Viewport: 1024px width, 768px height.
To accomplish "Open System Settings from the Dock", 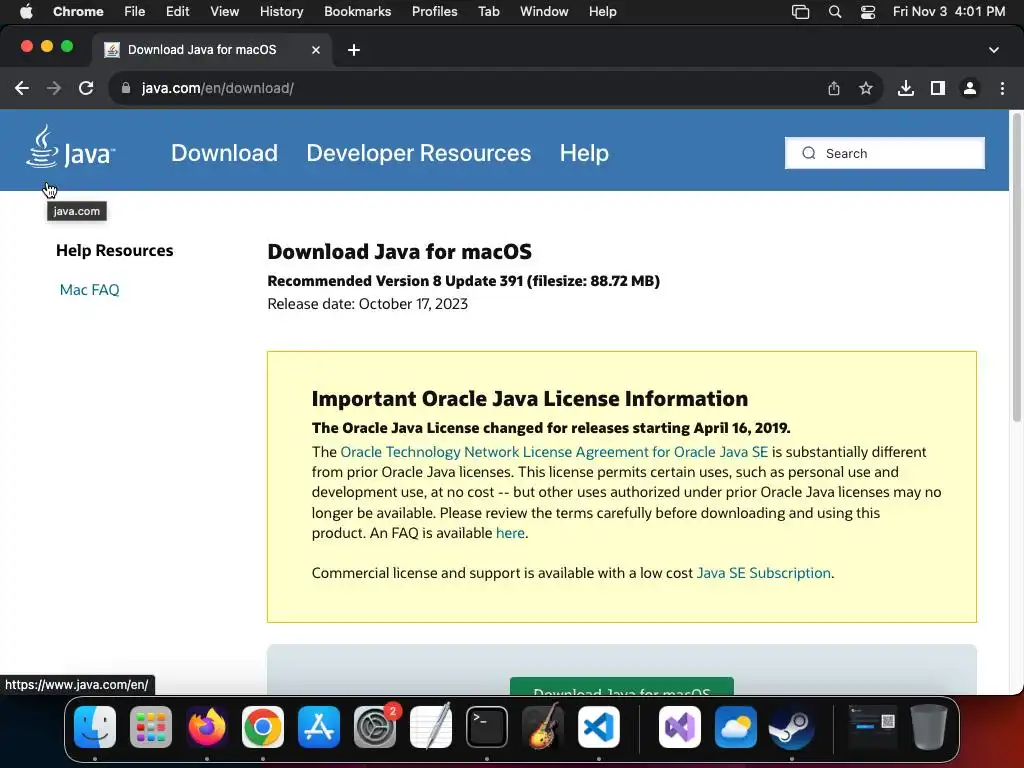I will click(375, 727).
